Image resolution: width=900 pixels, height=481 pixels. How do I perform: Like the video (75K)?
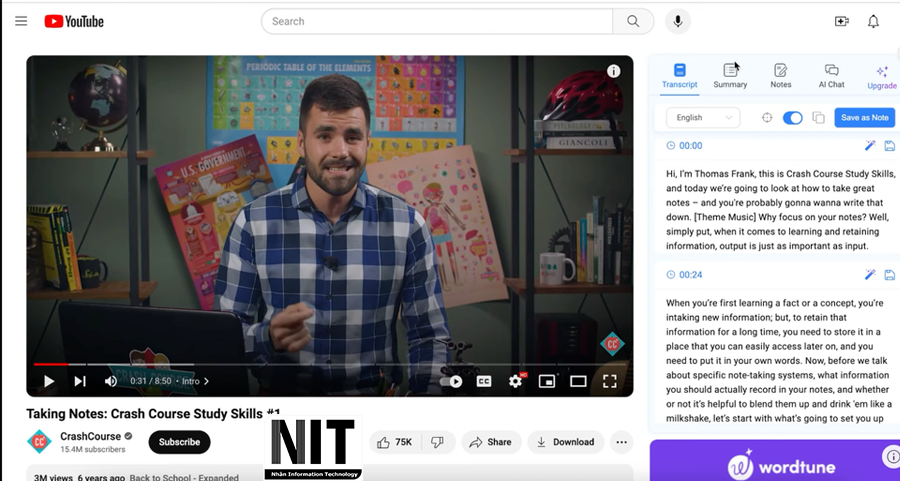[x=395, y=442]
